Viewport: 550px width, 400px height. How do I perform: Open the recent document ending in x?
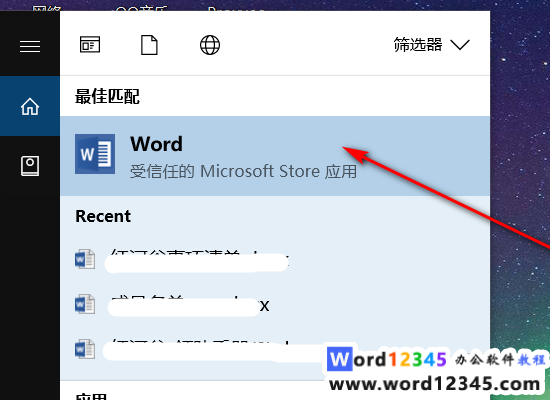(x=275, y=305)
